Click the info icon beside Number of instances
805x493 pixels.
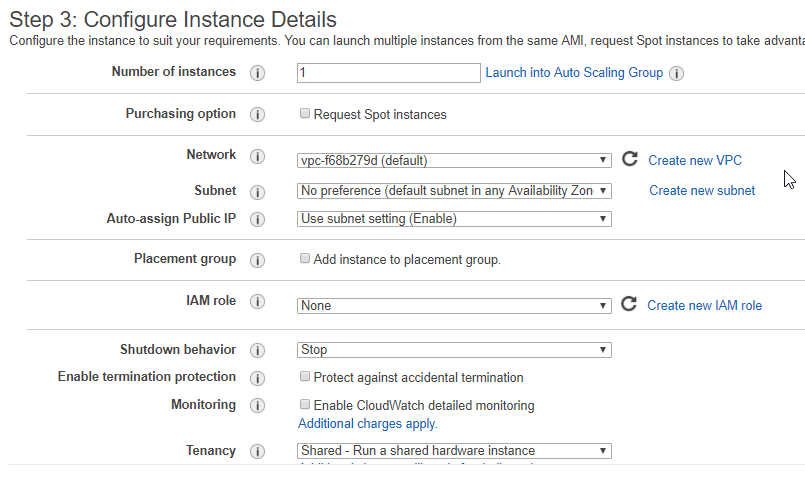pos(257,73)
